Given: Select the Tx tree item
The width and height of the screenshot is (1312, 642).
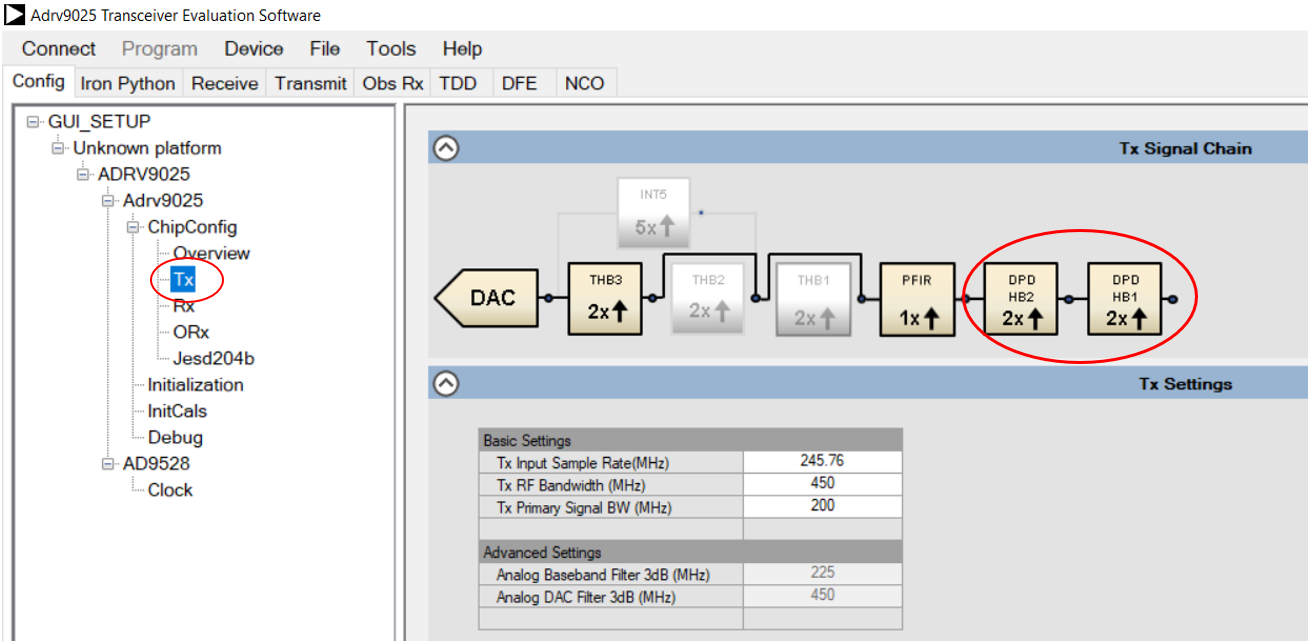Looking at the screenshot, I should tap(183, 280).
